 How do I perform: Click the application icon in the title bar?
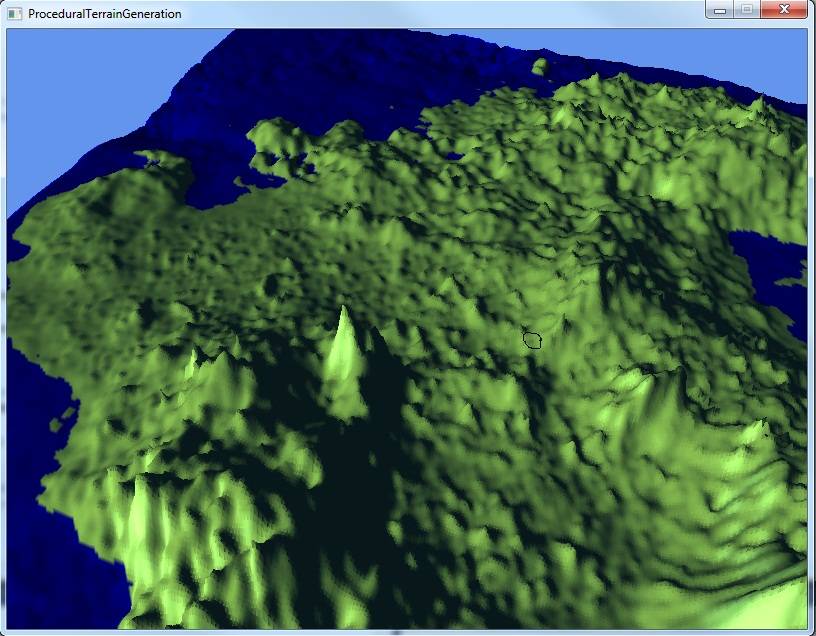tap(15, 14)
